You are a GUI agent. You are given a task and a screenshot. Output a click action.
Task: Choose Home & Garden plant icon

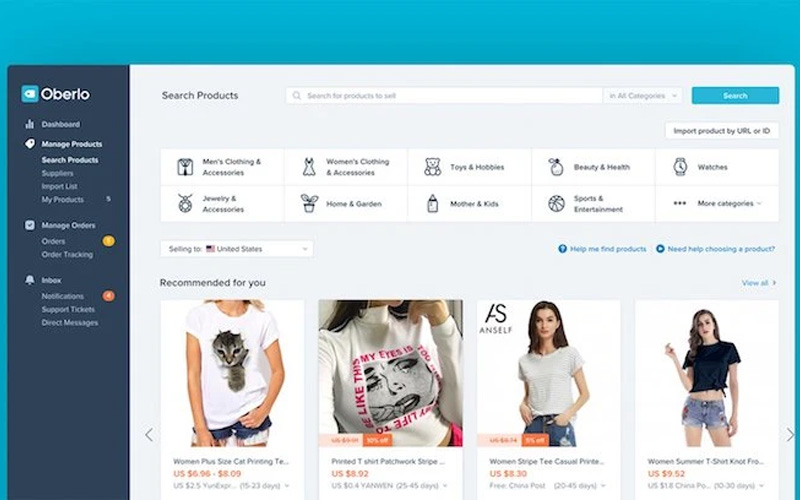pyautogui.click(x=309, y=204)
